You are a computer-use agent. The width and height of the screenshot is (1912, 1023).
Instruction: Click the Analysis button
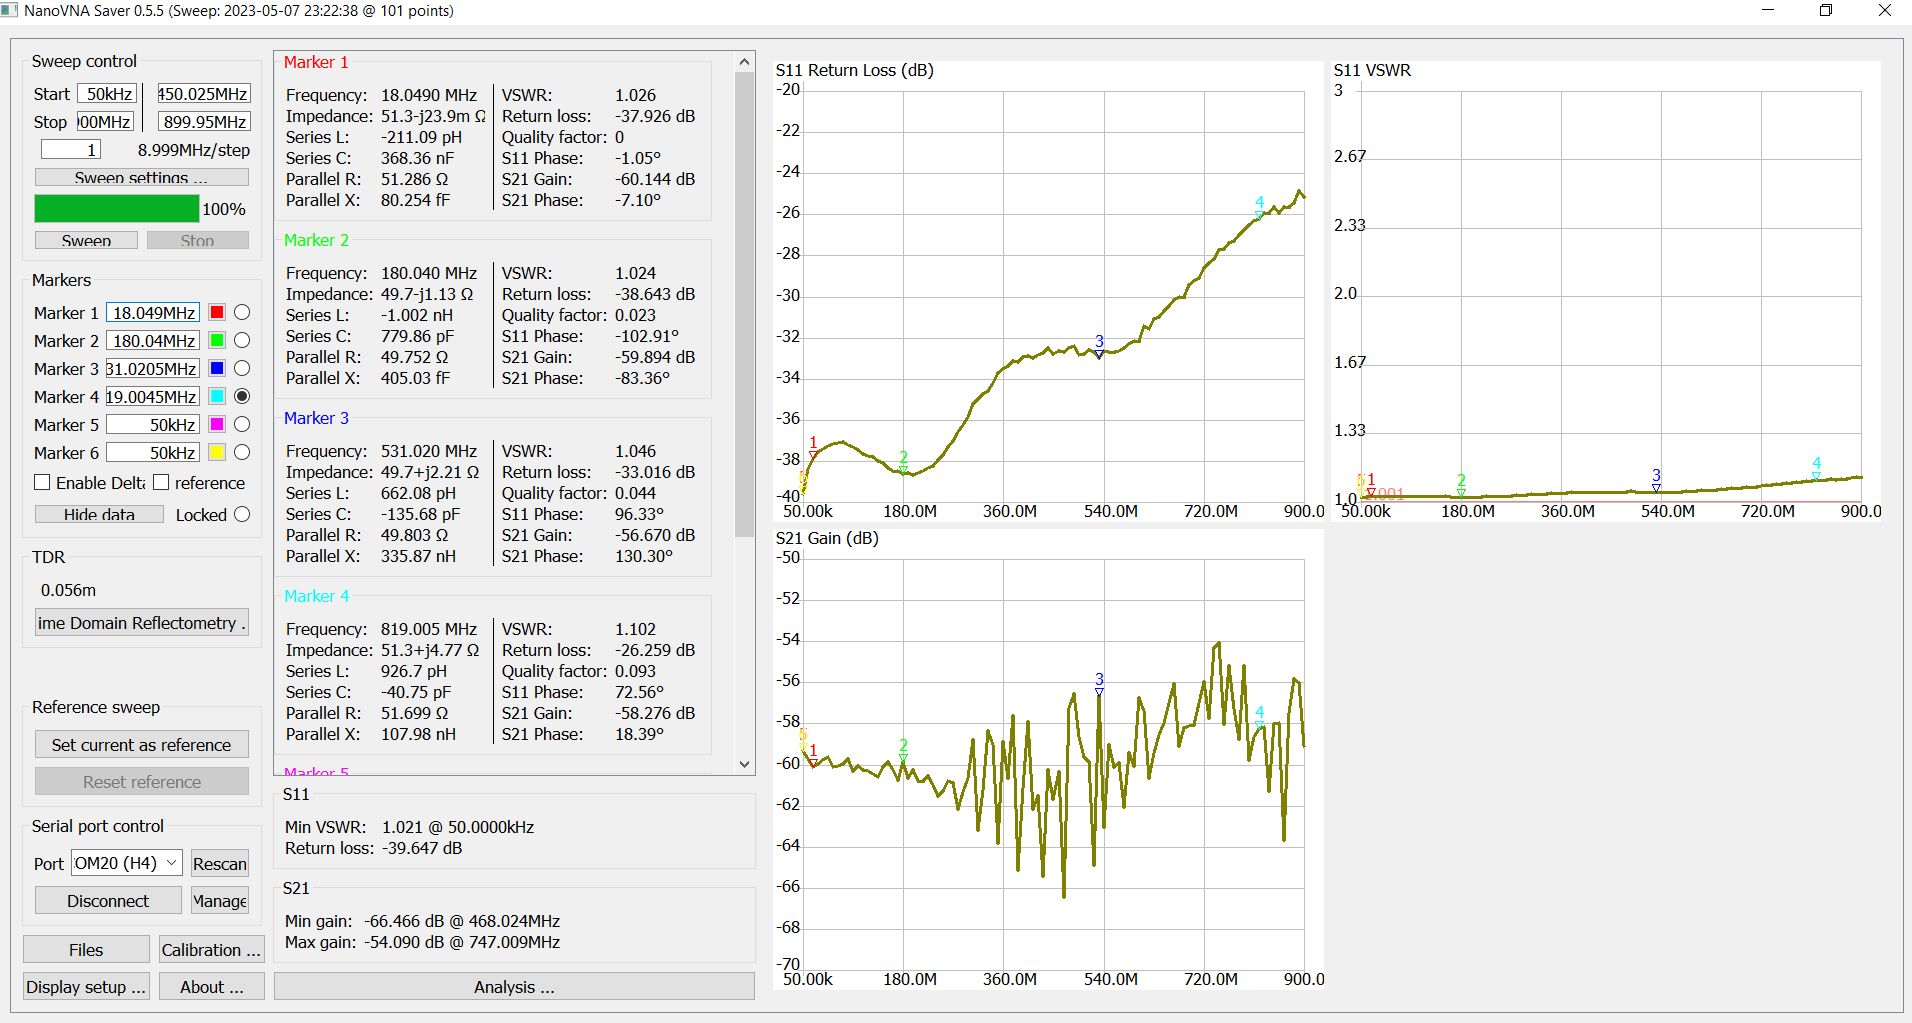[514, 987]
